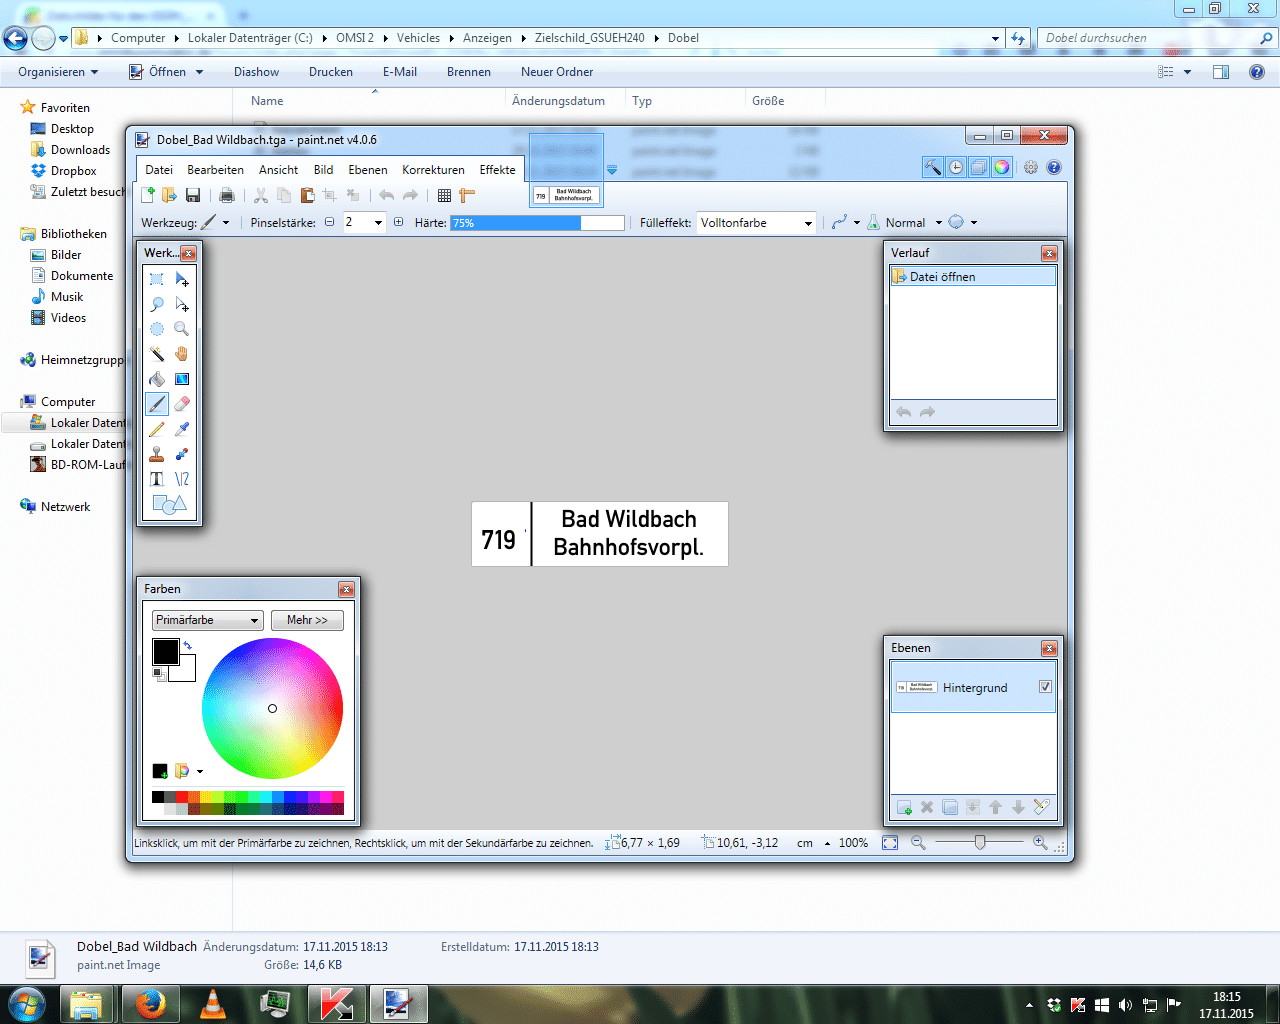Open the Pinselstärke size dropdown

click(378, 223)
